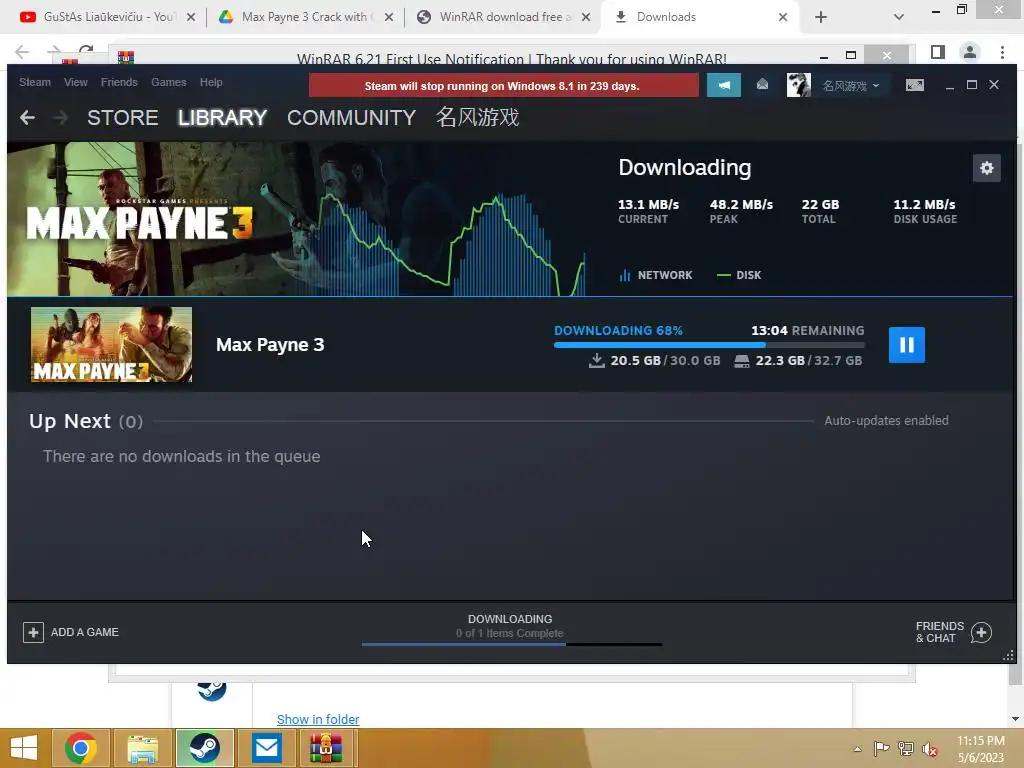The image size is (1024, 768).
Task: Click the Steam announcements megaphone icon
Action: click(724, 86)
